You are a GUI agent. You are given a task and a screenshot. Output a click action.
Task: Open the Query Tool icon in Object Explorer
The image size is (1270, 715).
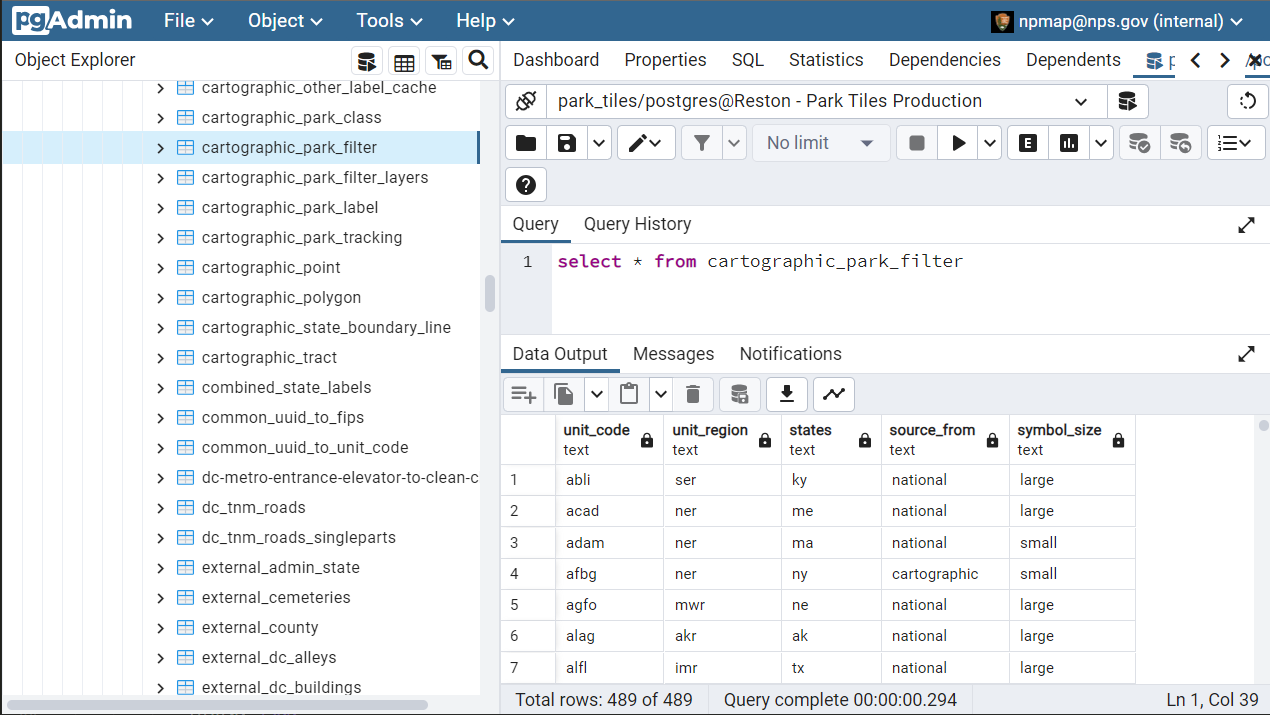click(367, 61)
